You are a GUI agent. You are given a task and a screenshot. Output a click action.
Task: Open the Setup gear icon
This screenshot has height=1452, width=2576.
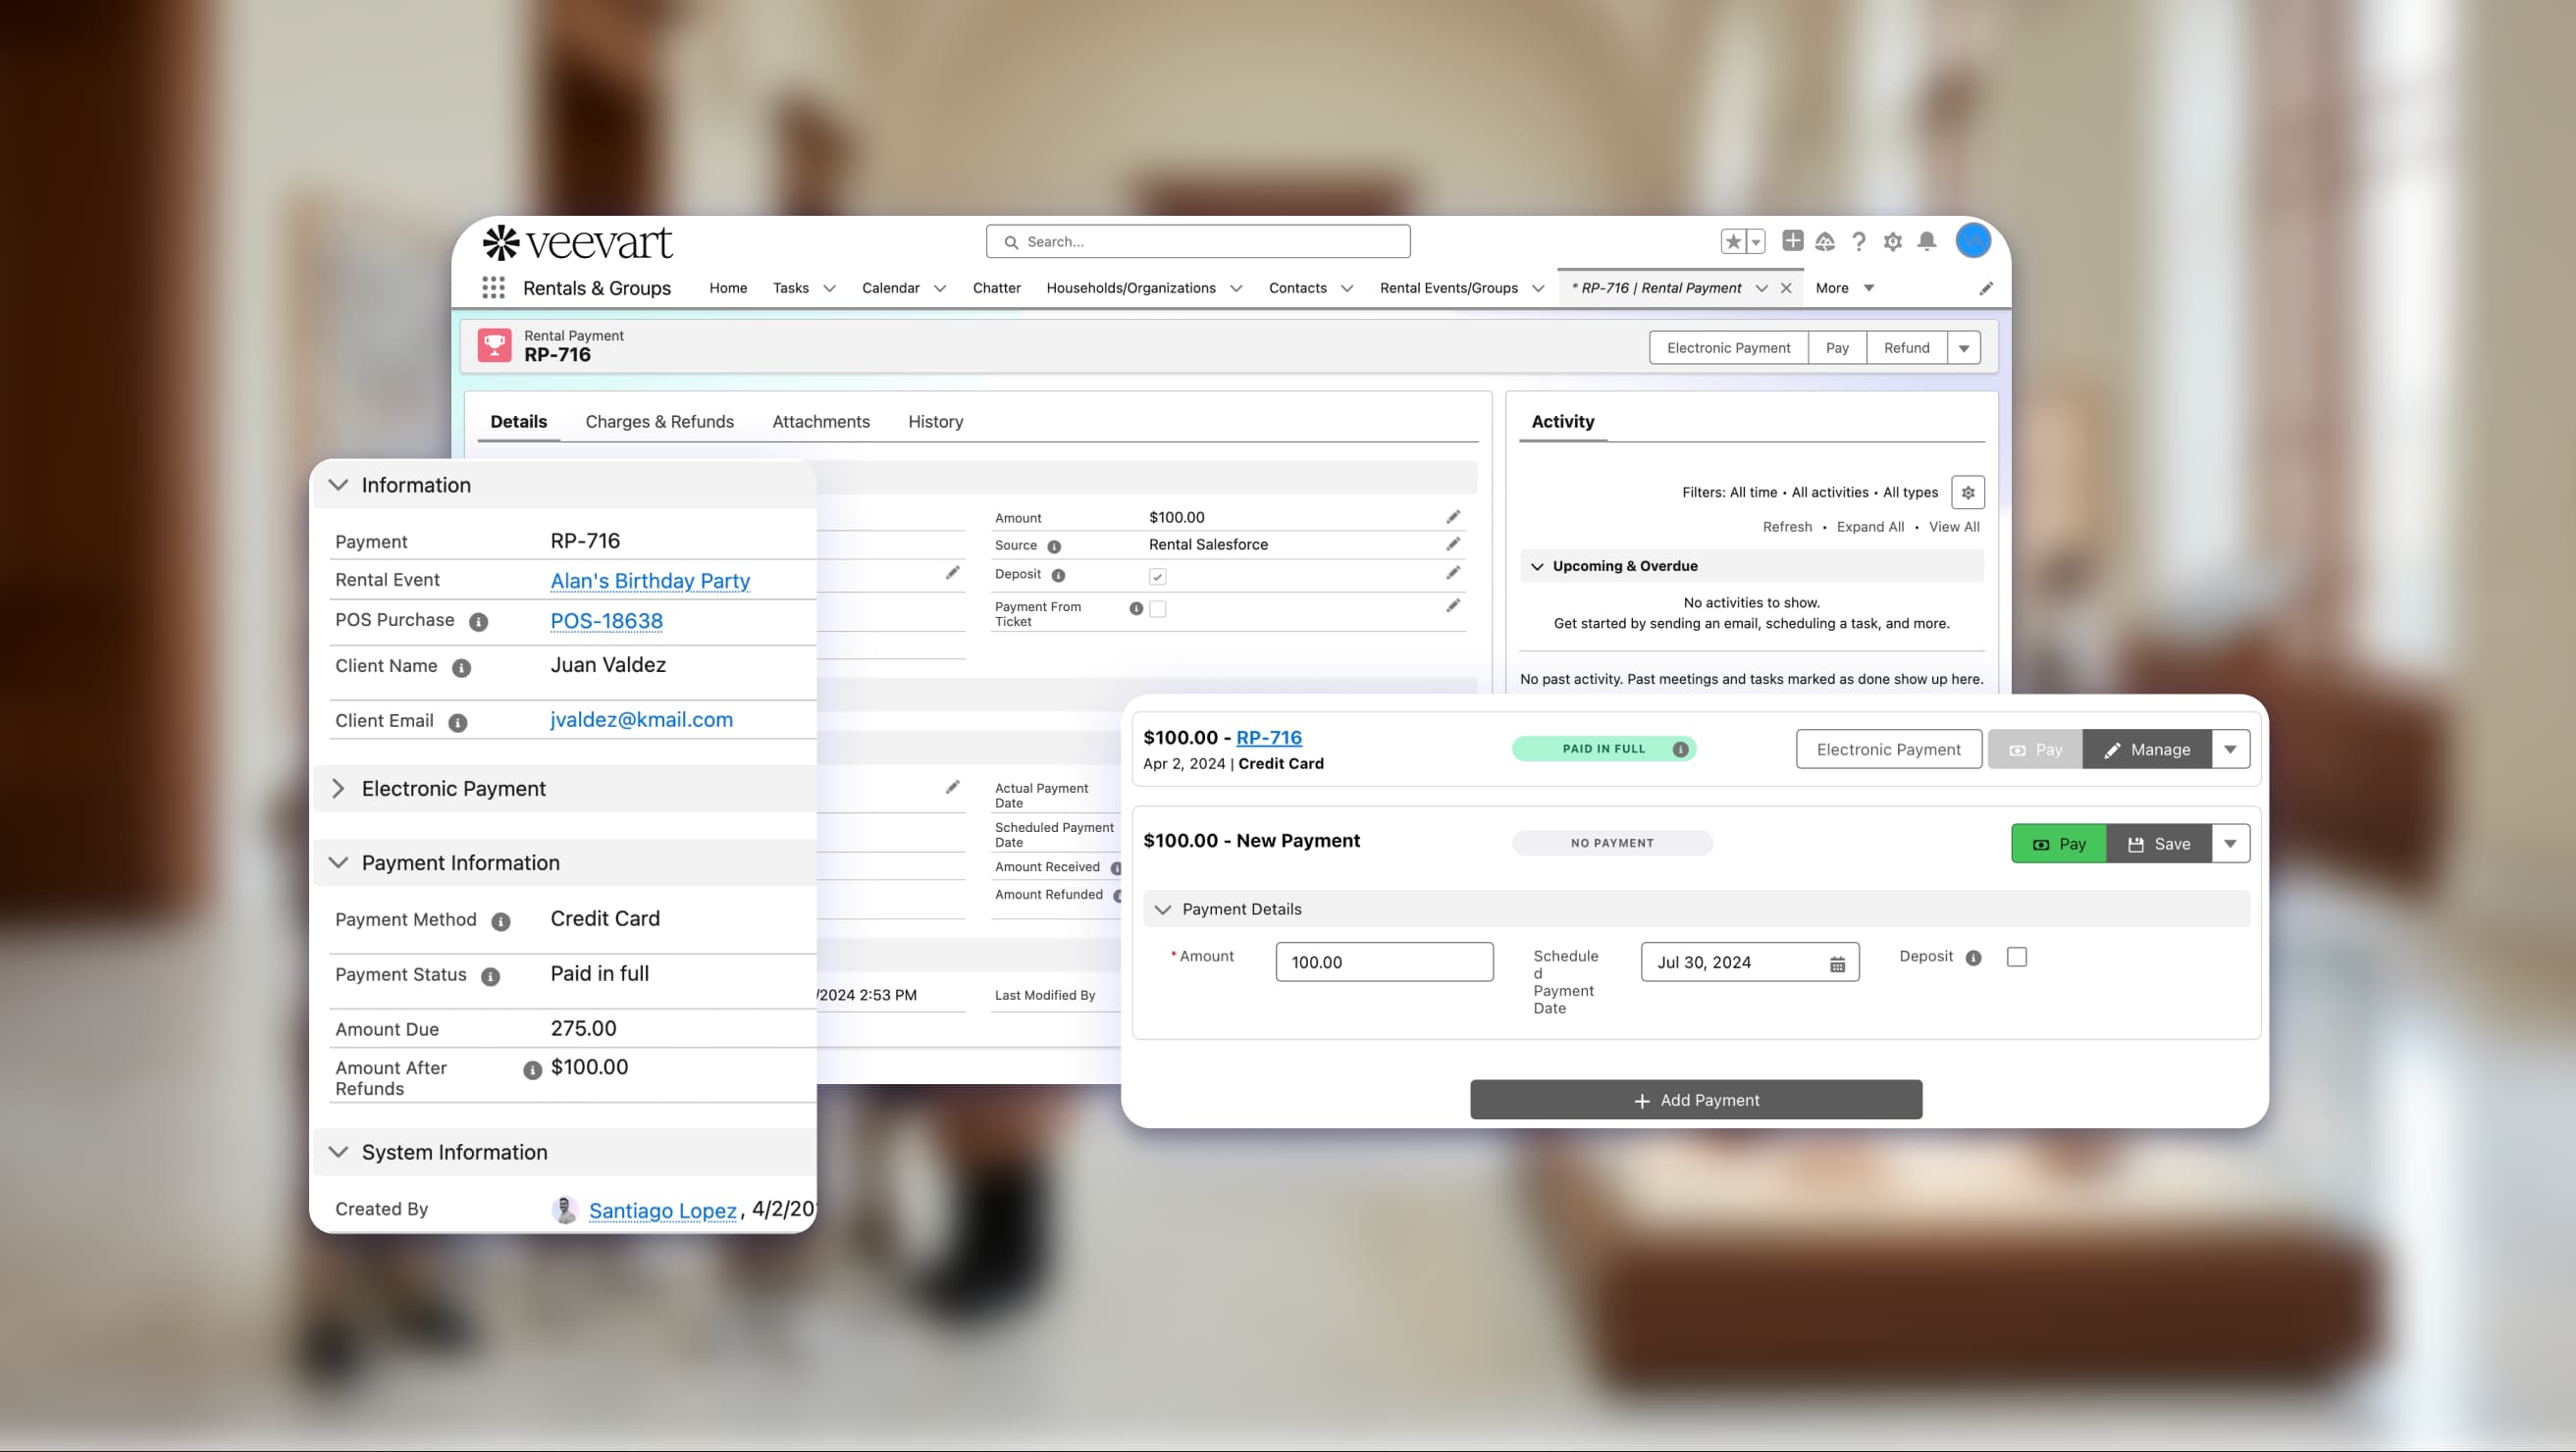[x=1892, y=241]
